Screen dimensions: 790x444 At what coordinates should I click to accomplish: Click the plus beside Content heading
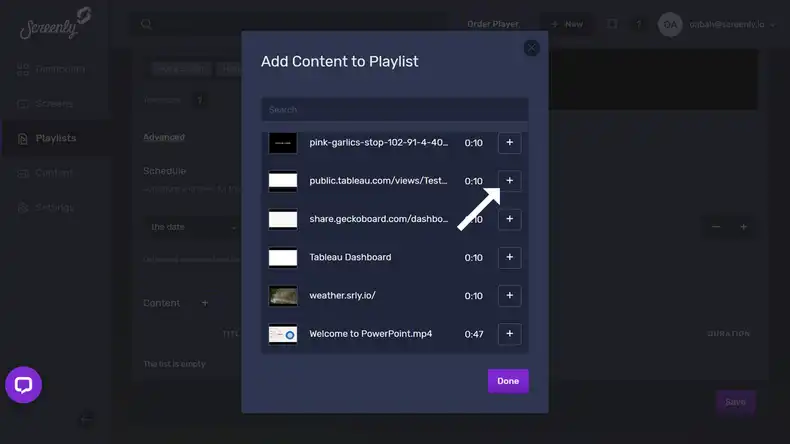pos(205,303)
